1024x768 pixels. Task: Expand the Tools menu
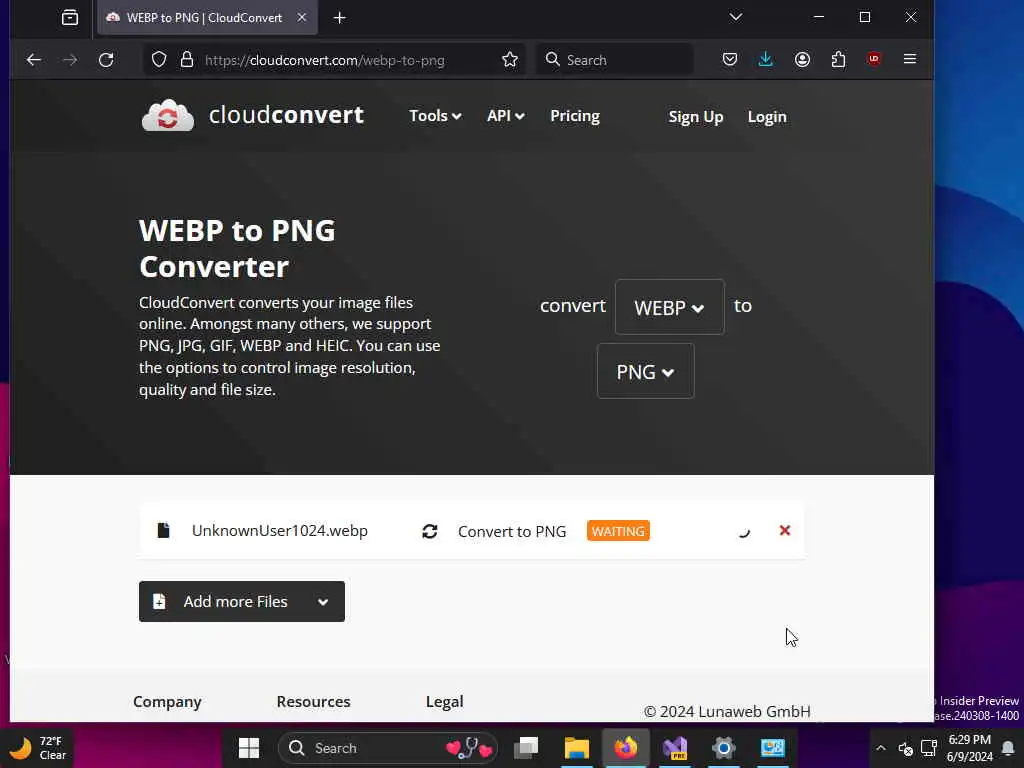point(435,116)
